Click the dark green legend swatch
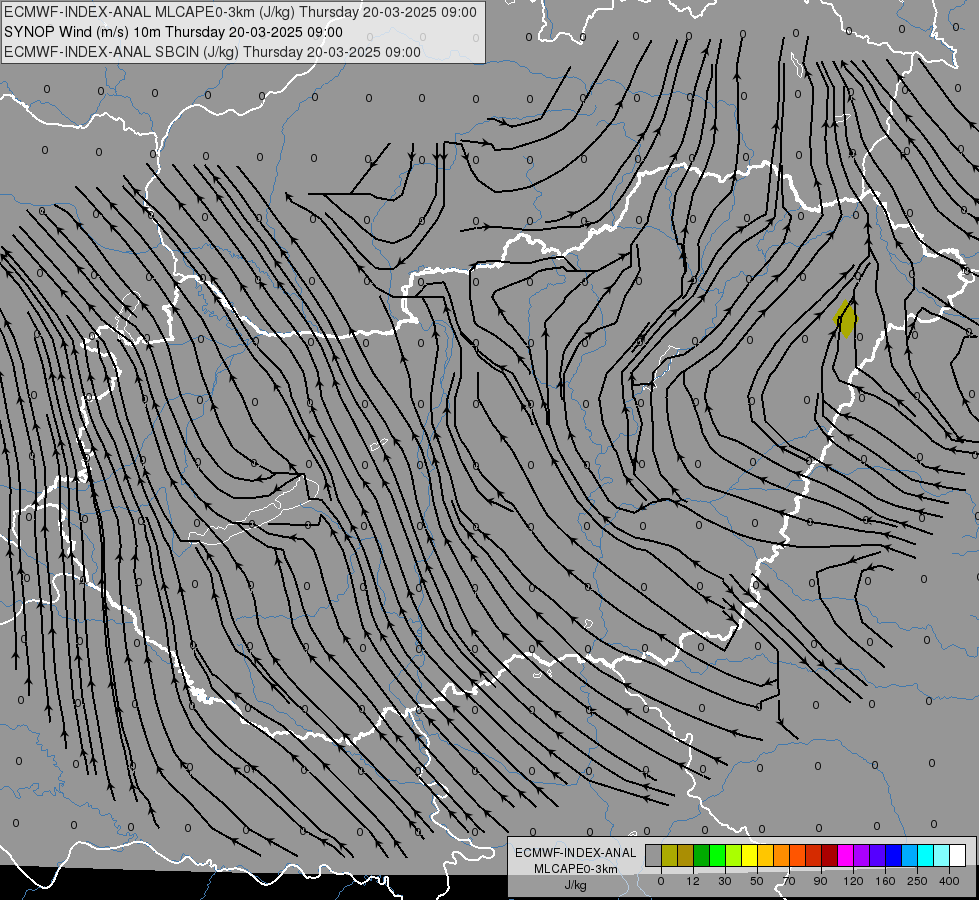The height and width of the screenshot is (900, 979). [702, 855]
